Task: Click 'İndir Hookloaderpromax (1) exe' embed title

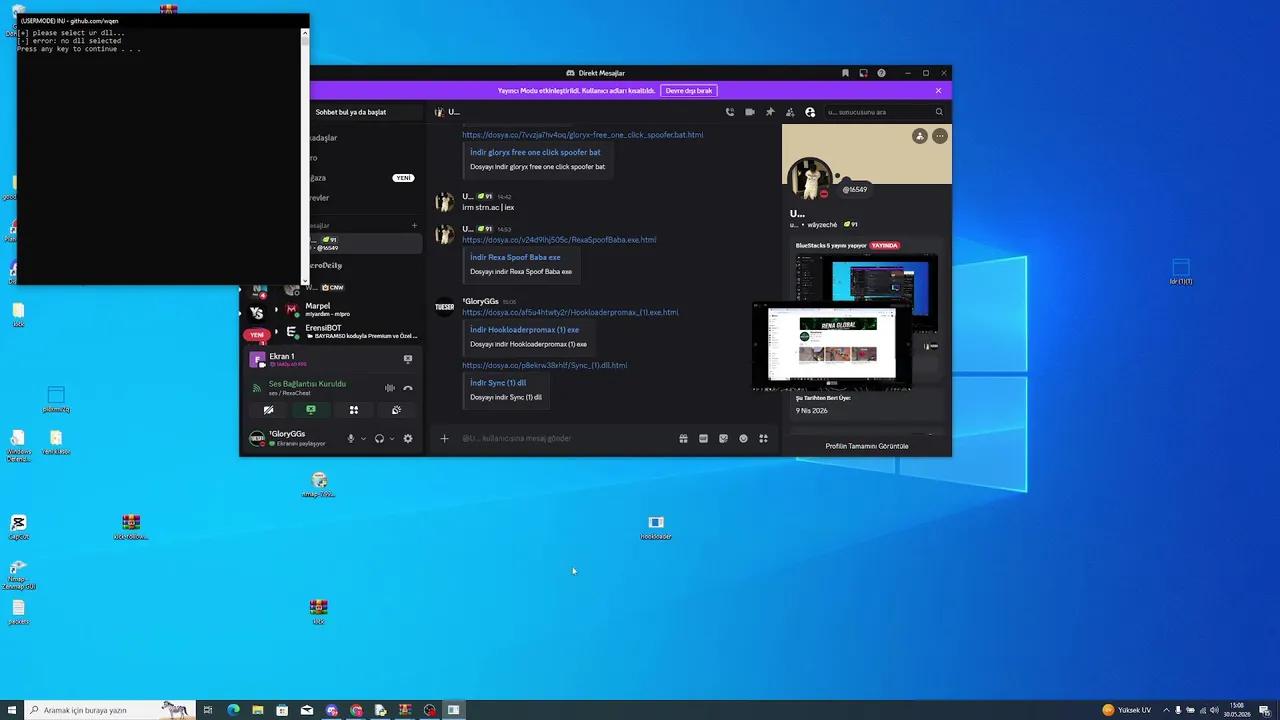Action: click(524, 329)
